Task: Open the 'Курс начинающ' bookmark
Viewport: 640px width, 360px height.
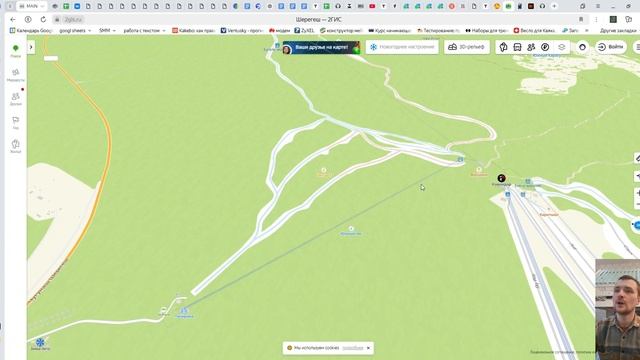Action: pyautogui.click(x=390, y=31)
